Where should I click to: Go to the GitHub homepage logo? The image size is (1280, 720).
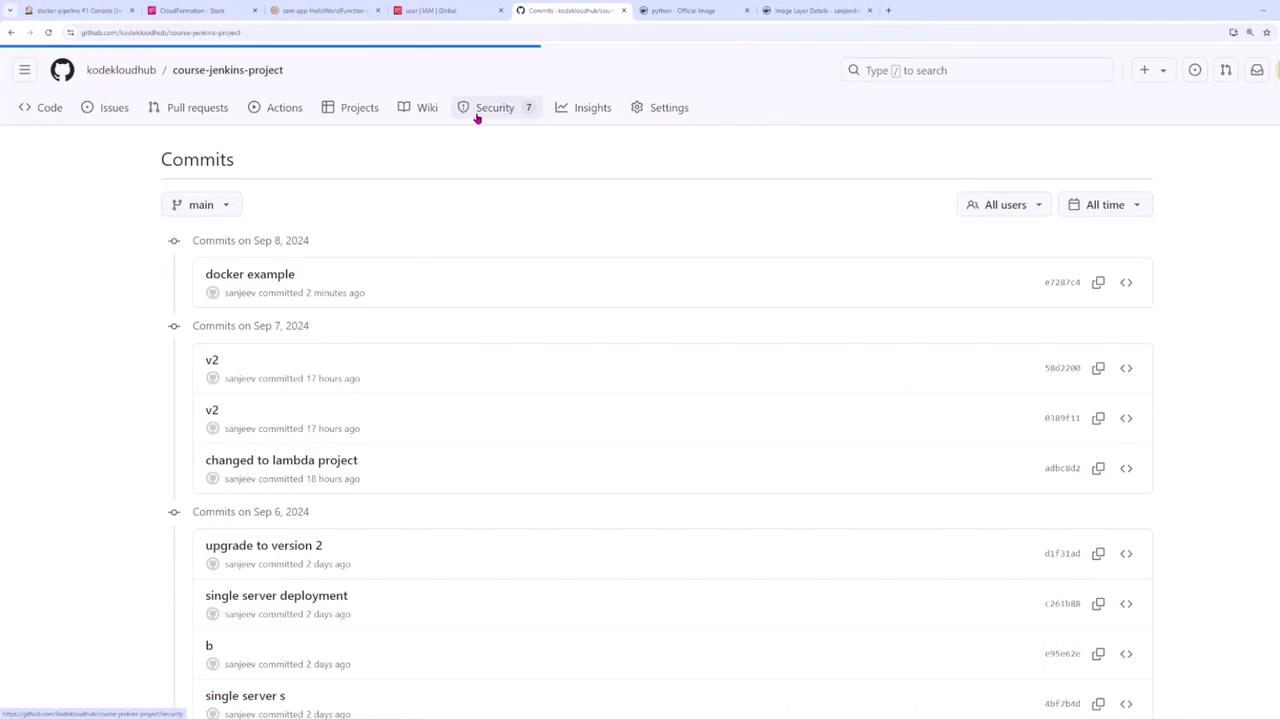[62, 70]
